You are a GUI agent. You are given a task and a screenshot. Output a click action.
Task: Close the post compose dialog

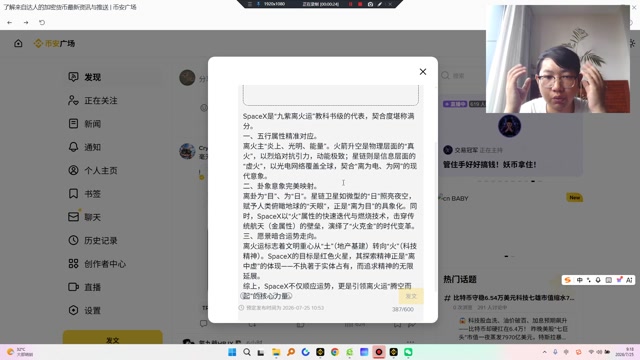(x=423, y=72)
